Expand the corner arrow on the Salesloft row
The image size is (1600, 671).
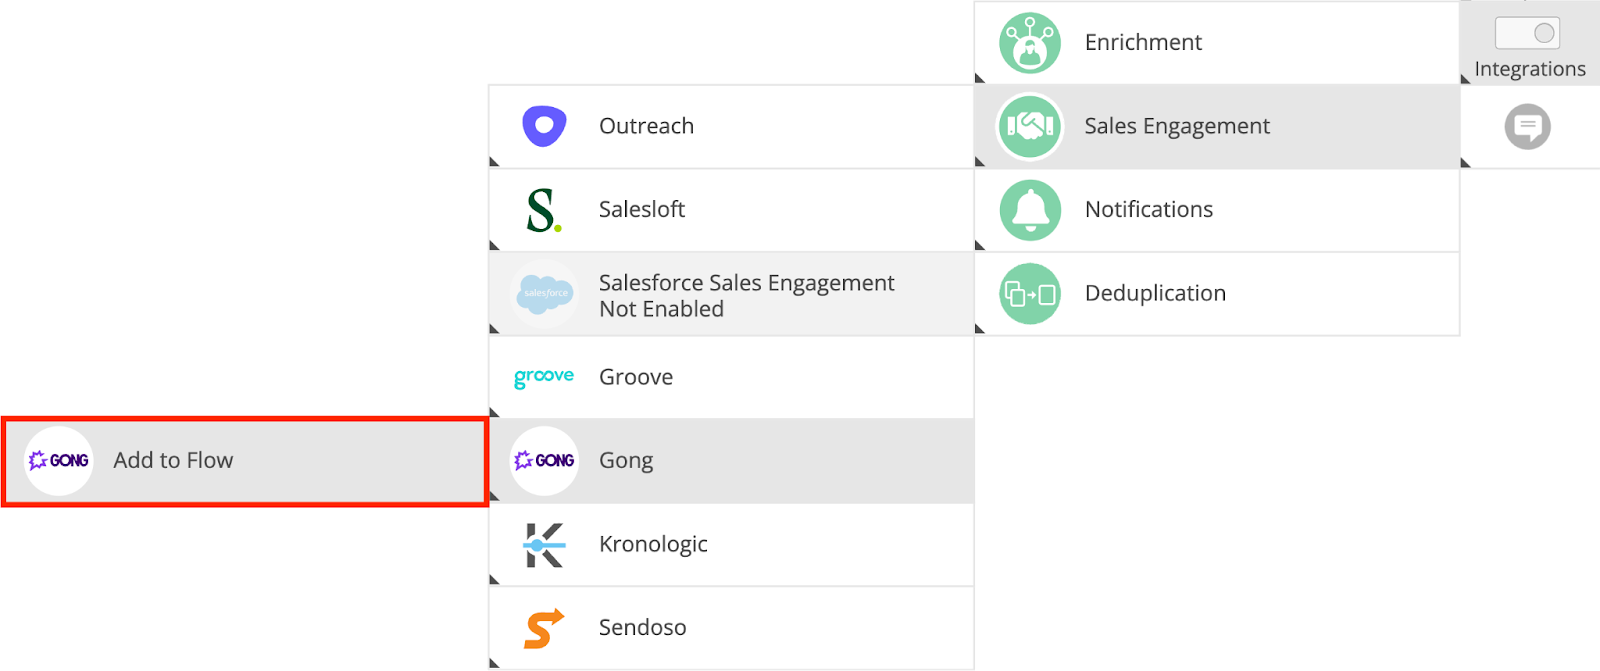click(x=493, y=246)
